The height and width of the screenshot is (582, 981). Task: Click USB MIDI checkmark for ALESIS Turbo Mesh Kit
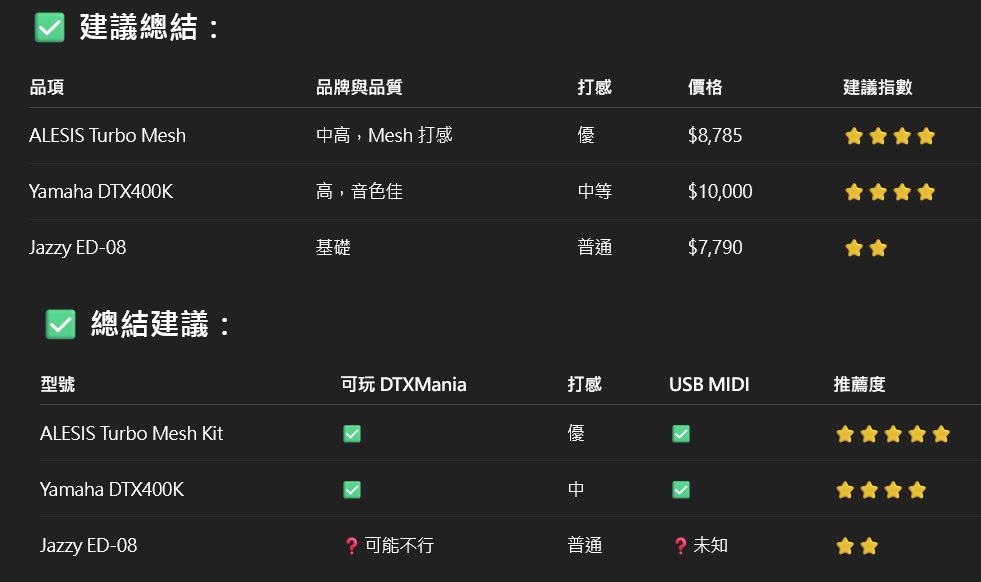[681, 434]
